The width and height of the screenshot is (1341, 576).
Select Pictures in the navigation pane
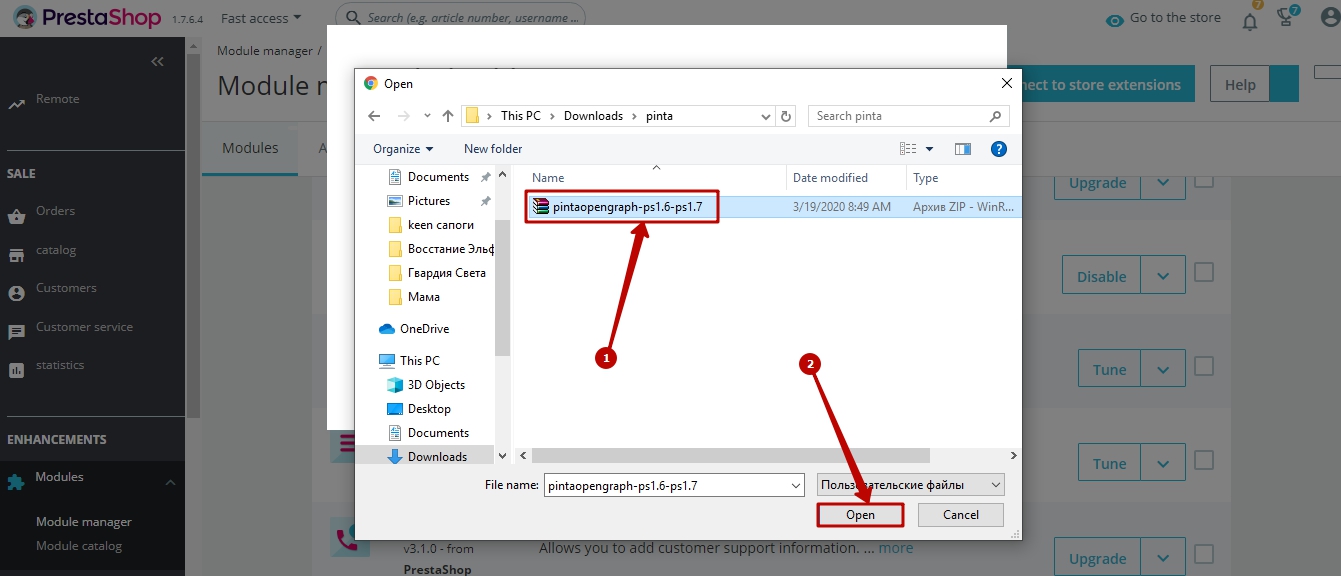[x=429, y=201]
